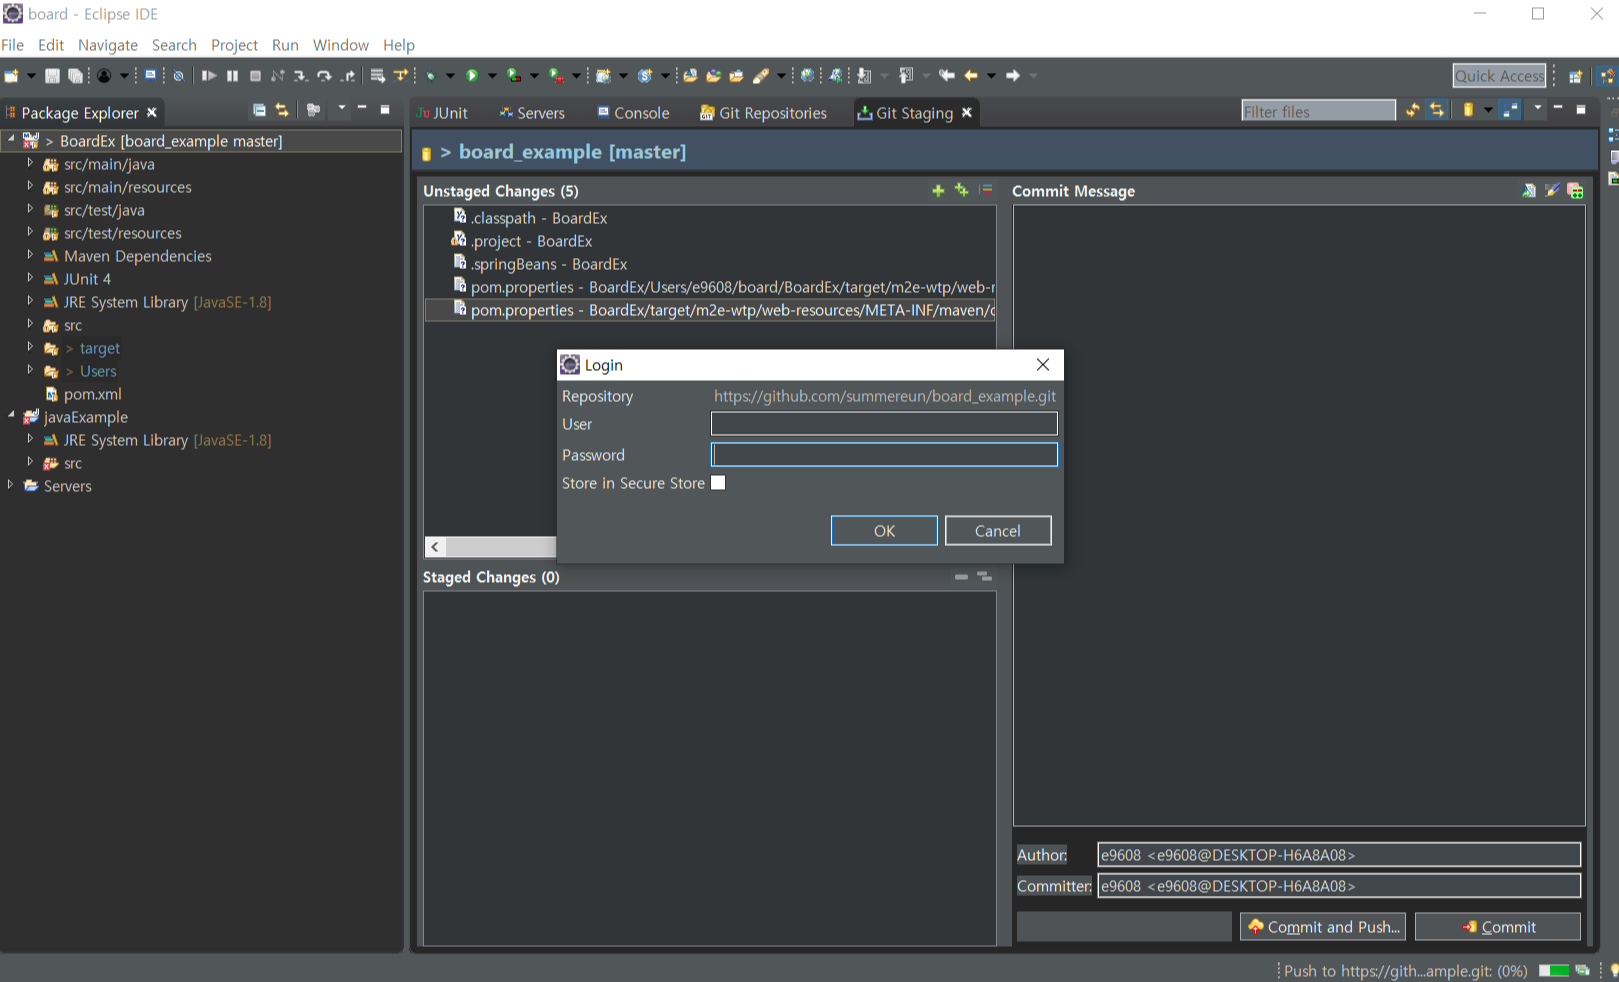The image size is (1619, 982).
Task: Expand the Servers project node
Action: 11,485
